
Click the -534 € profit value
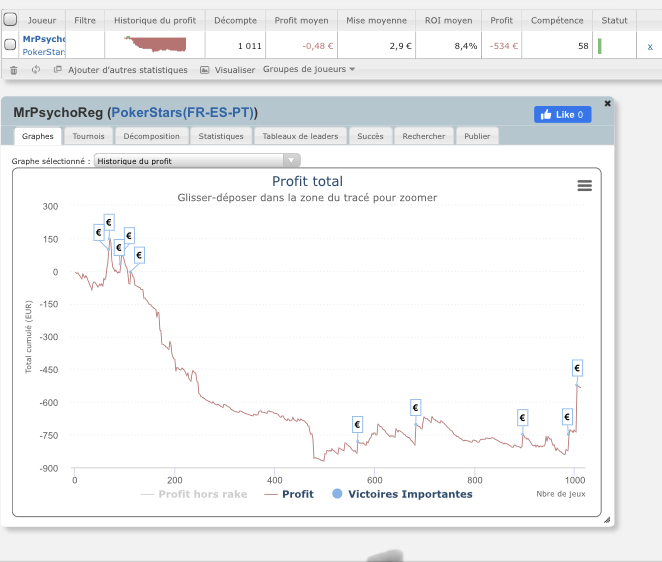504,46
